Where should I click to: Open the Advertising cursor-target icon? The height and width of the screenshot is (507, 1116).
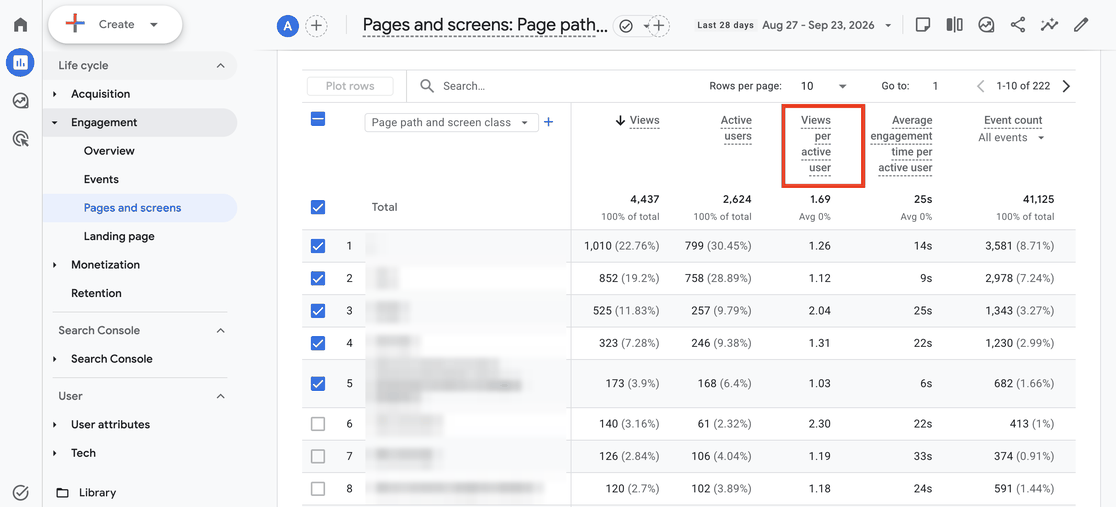(x=21, y=139)
